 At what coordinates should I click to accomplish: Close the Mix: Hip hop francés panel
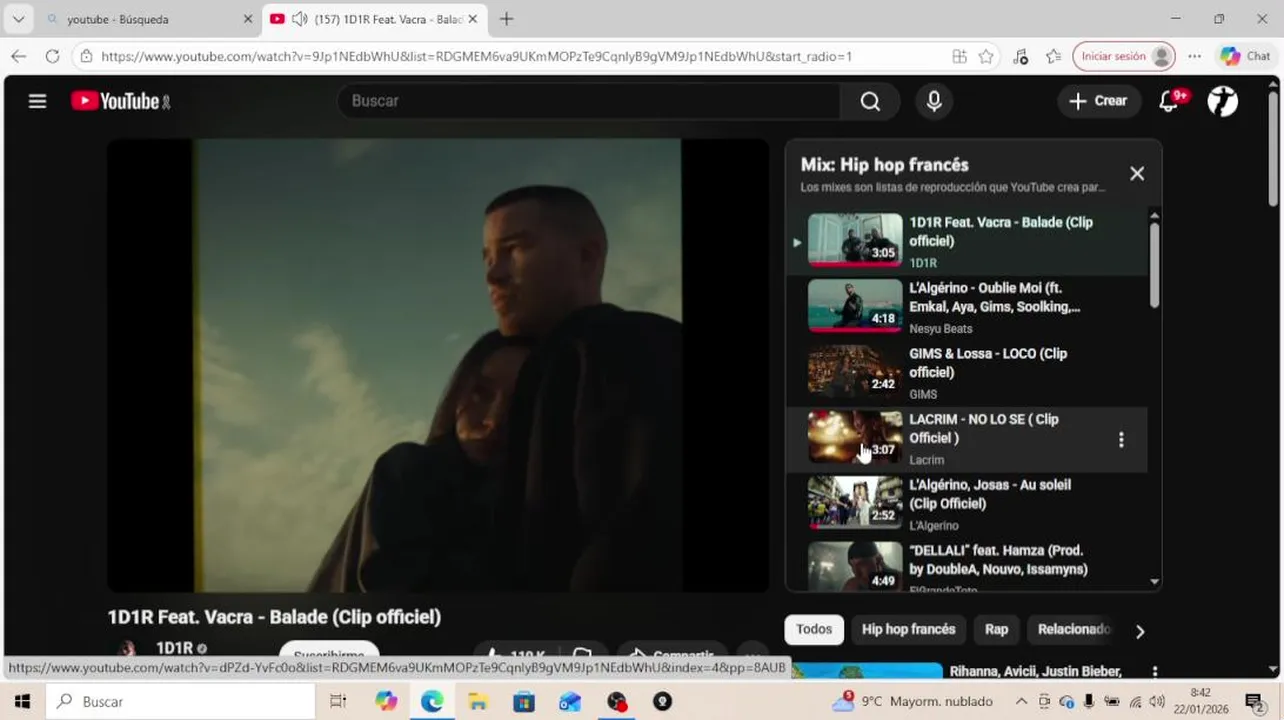tap(1137, 173)
